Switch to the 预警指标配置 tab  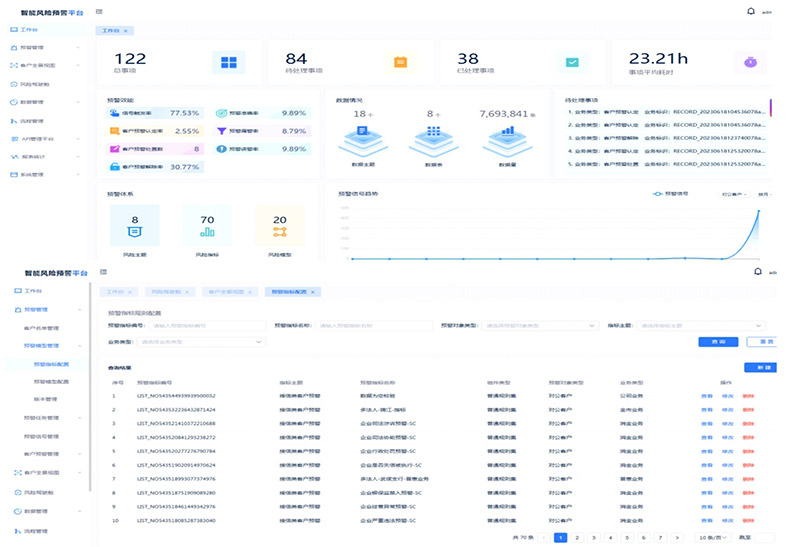click(x=291, y=291)
